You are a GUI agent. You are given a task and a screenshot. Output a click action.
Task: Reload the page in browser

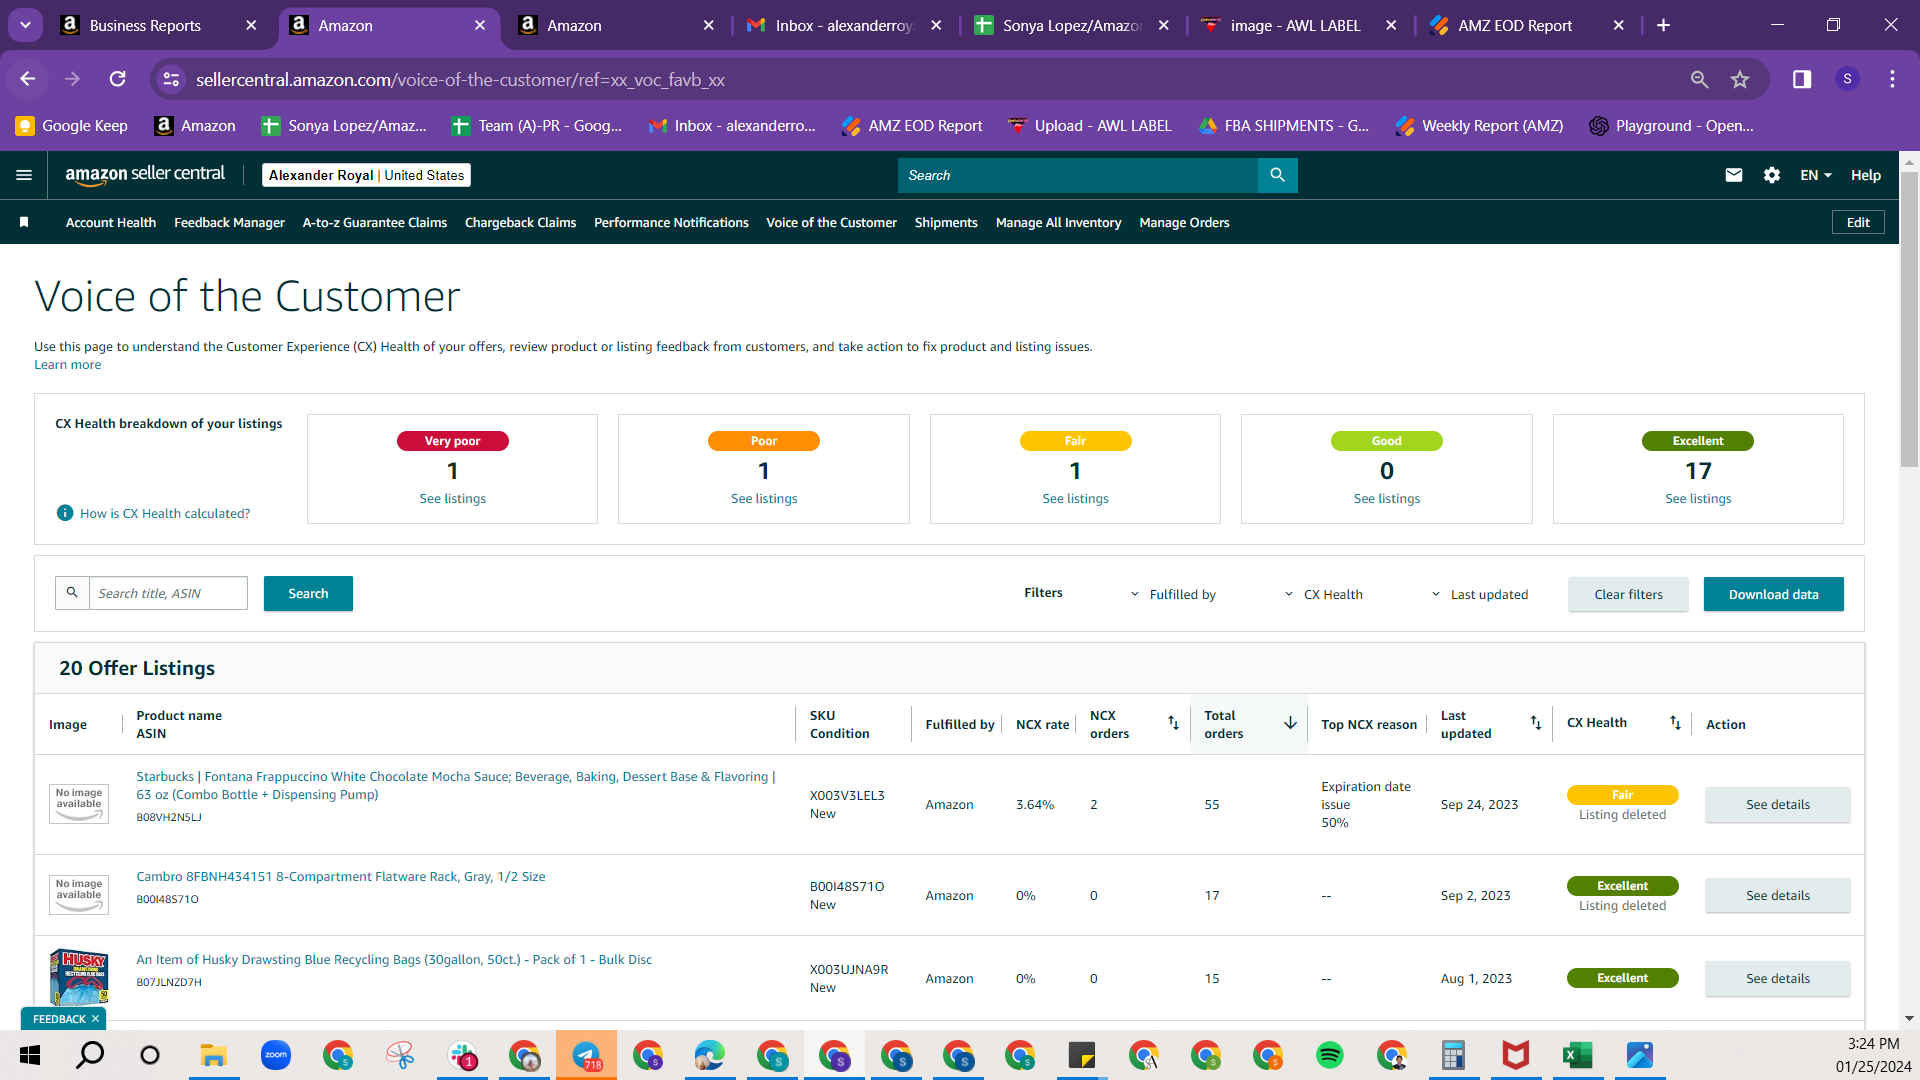tap(118, 79)
